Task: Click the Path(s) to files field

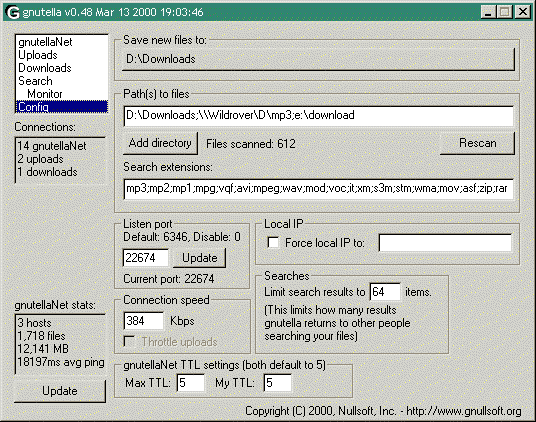Action: click(x=319, y=116)
